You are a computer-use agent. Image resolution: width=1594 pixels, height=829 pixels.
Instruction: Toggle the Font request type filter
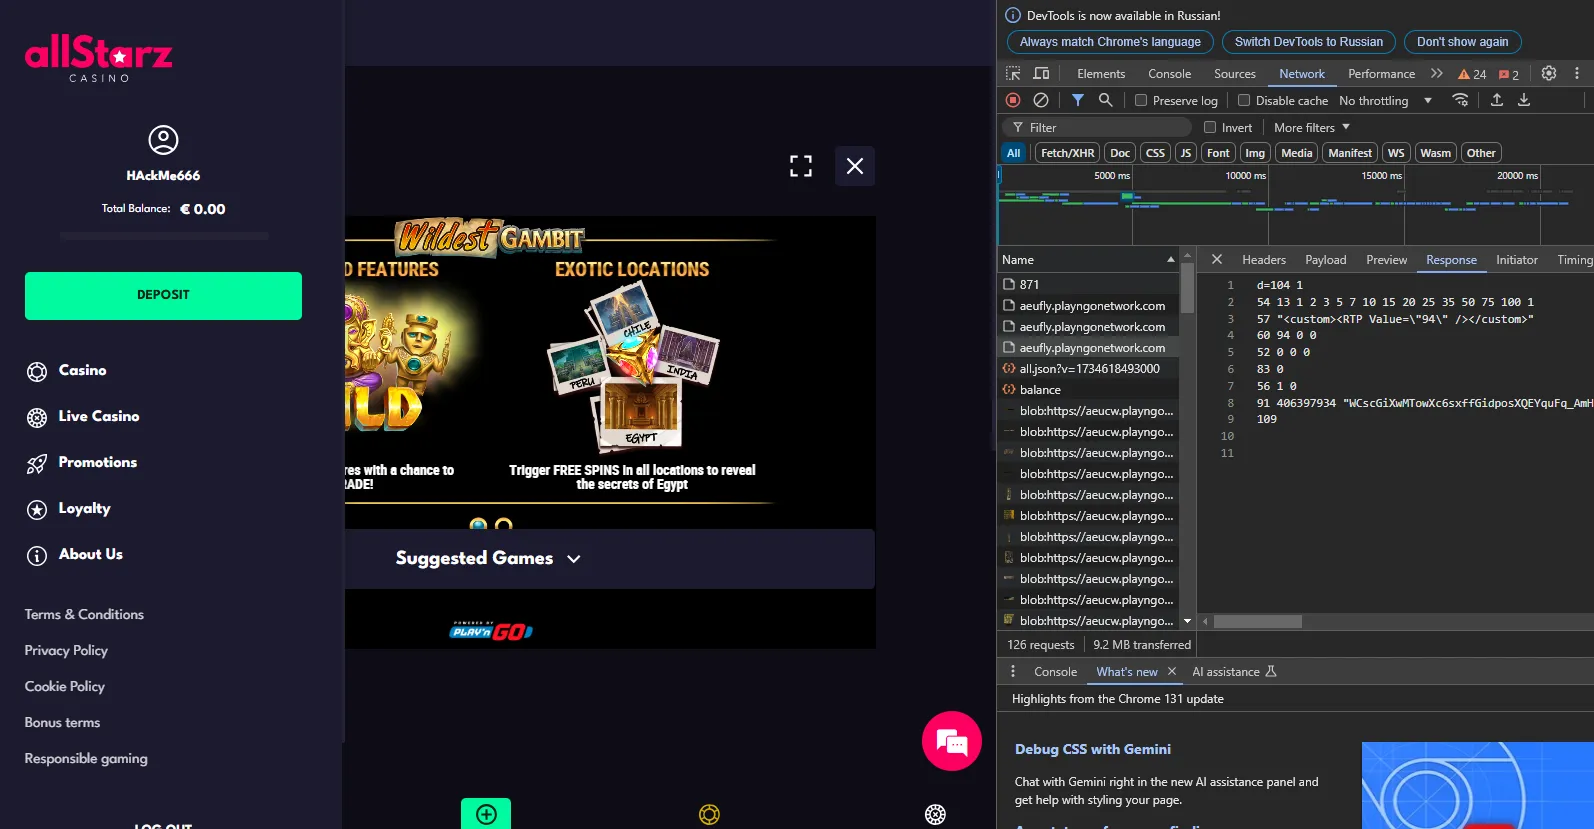[x=1218, y=153]
